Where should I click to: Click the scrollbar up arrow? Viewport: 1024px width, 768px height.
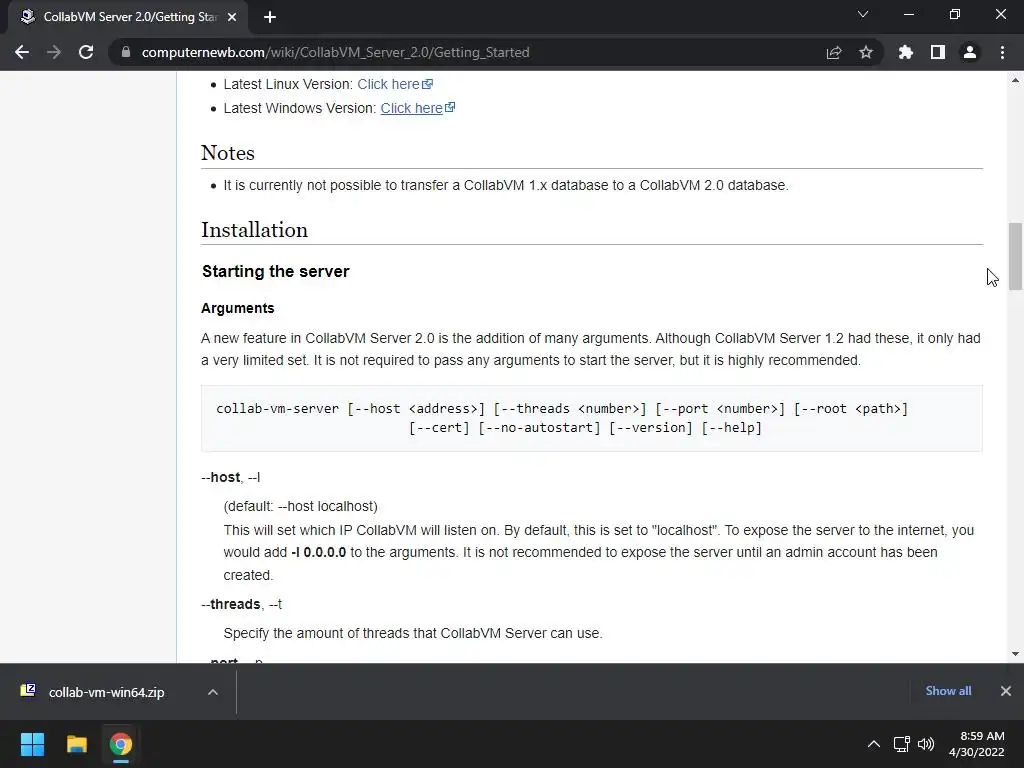(1015, 80)
